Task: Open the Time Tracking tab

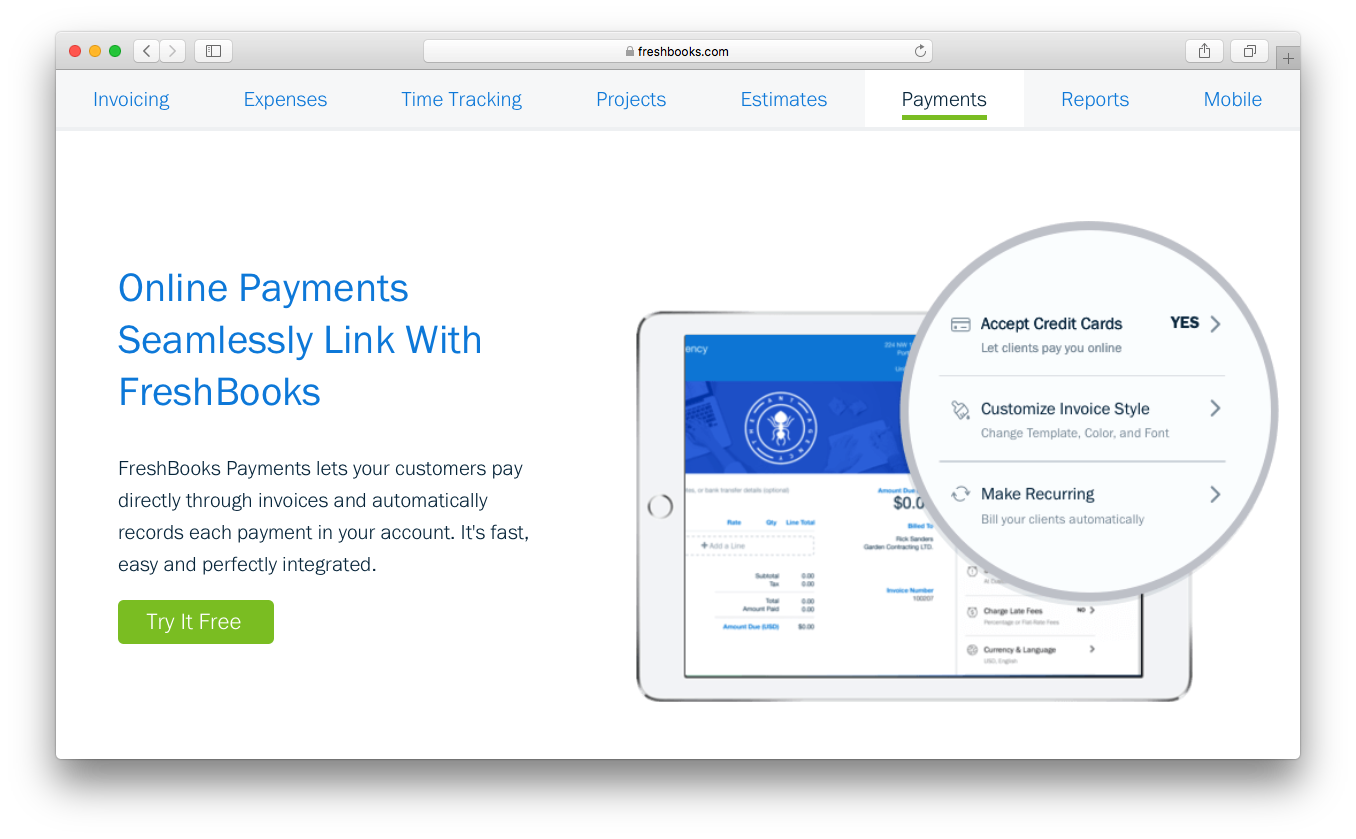Action: coord(461,99)
